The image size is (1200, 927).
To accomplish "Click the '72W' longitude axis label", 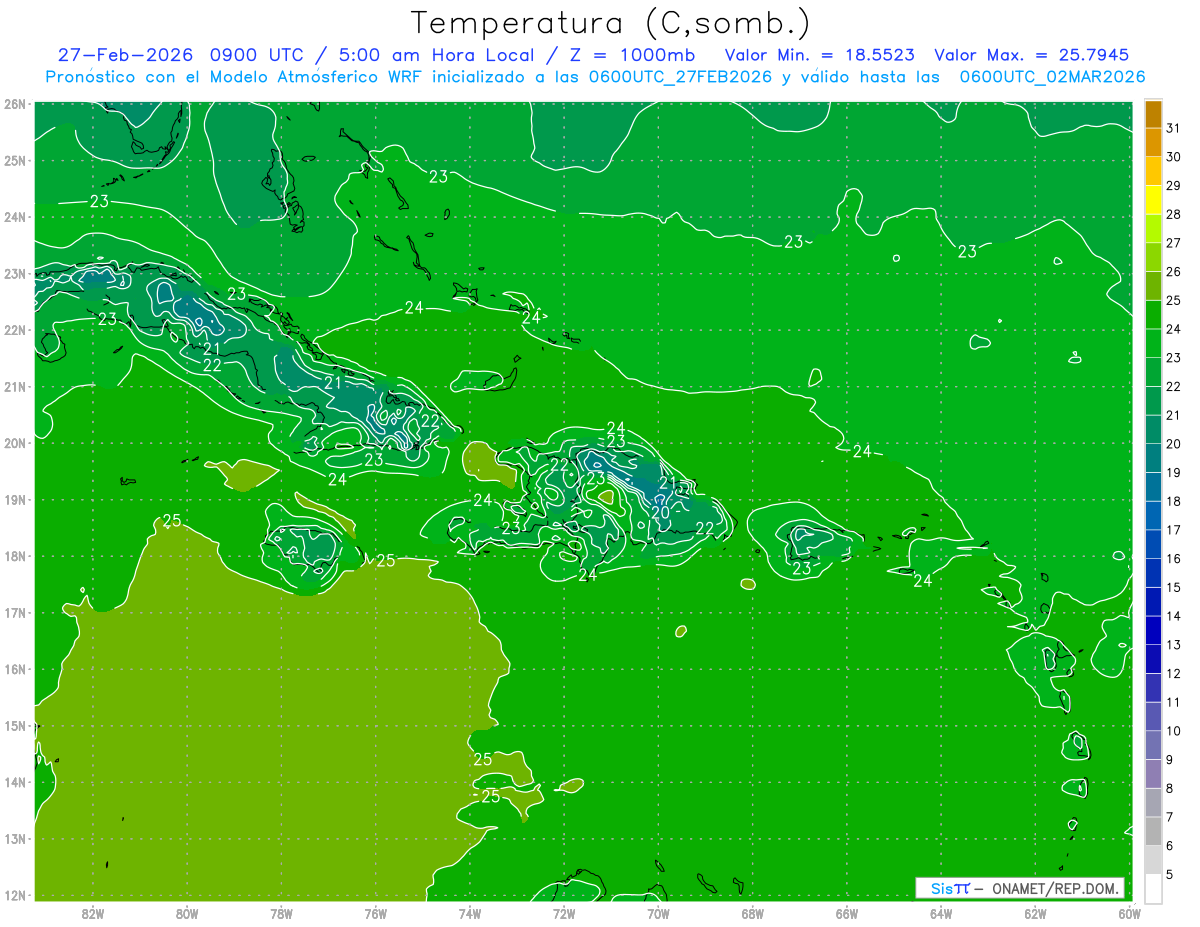I will (564, 913).
